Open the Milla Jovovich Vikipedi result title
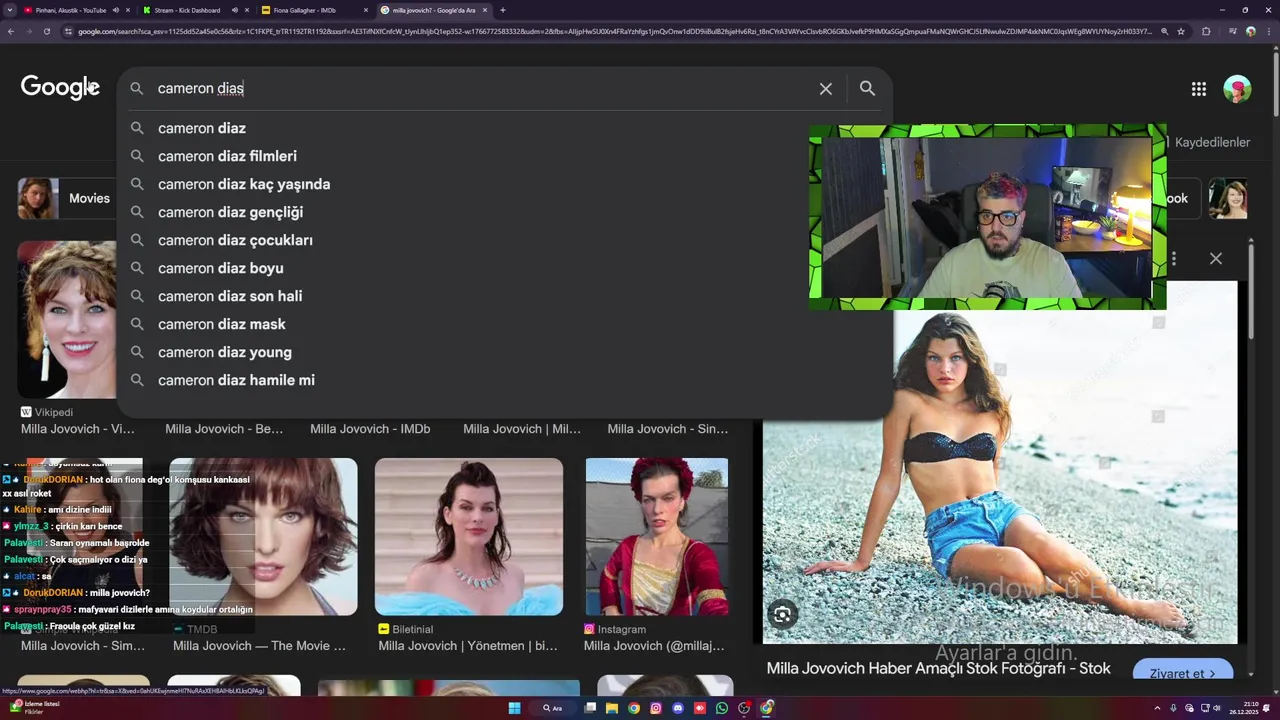The height and width of the screenshot is (720, 1280). 78,429
